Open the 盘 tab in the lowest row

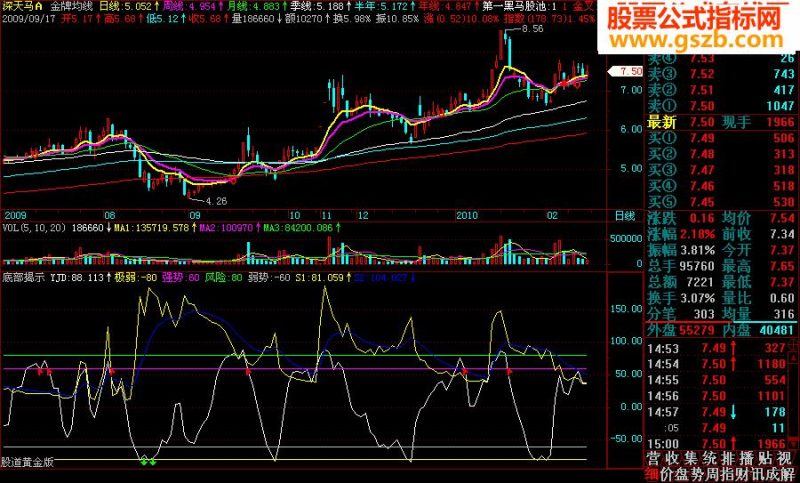coord(683,474)
